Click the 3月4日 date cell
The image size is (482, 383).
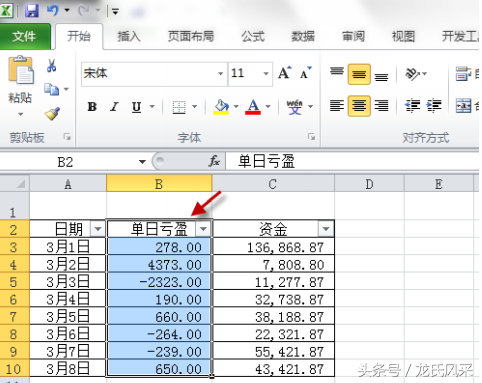point(68,299)
